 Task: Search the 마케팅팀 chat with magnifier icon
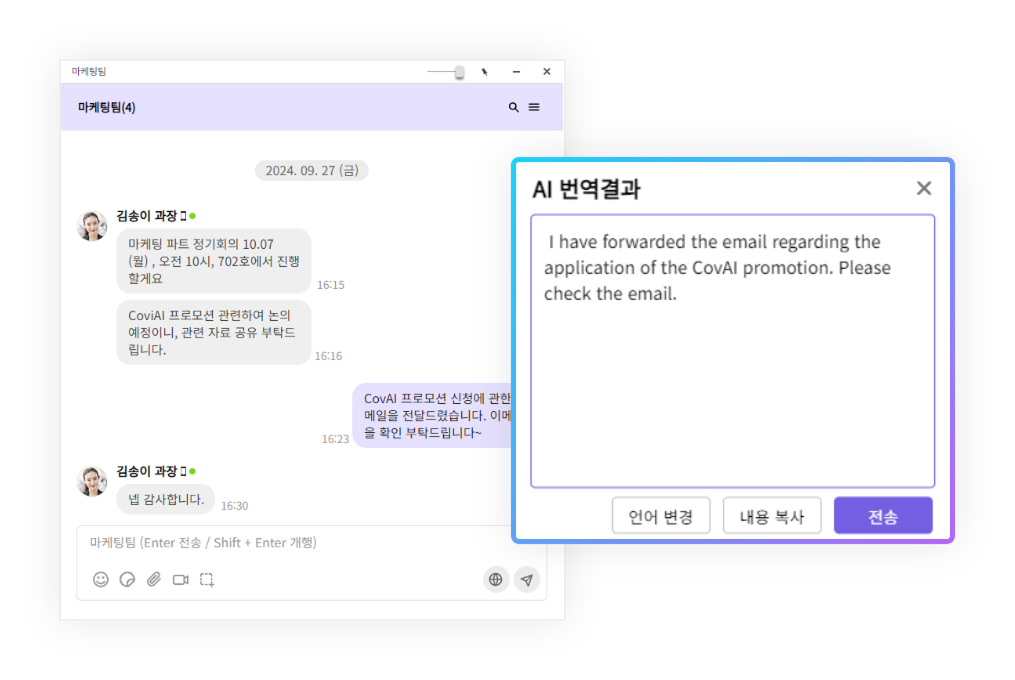coord(514,107)
